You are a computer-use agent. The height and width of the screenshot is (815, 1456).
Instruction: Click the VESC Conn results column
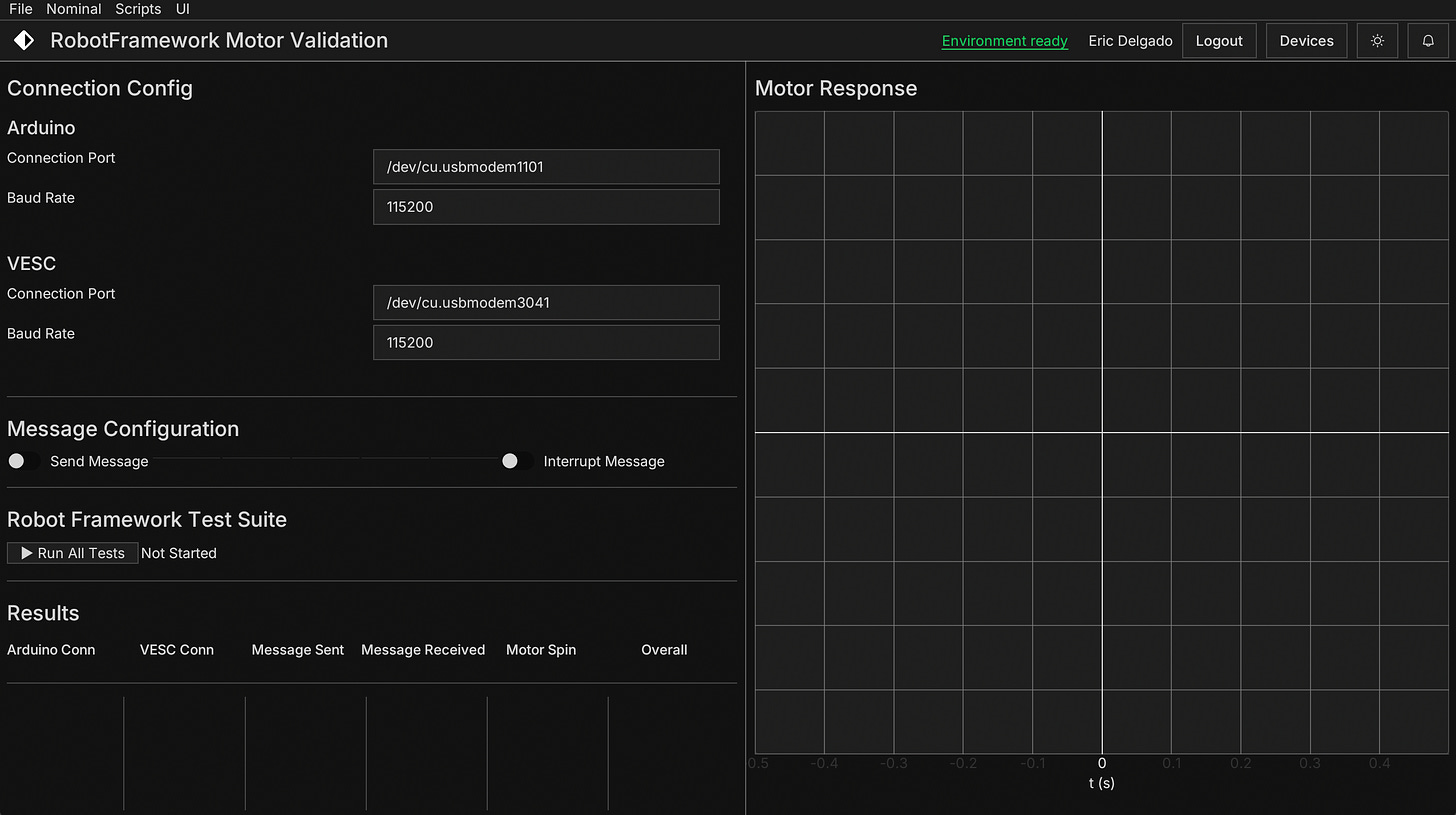(x=177, y=650)
